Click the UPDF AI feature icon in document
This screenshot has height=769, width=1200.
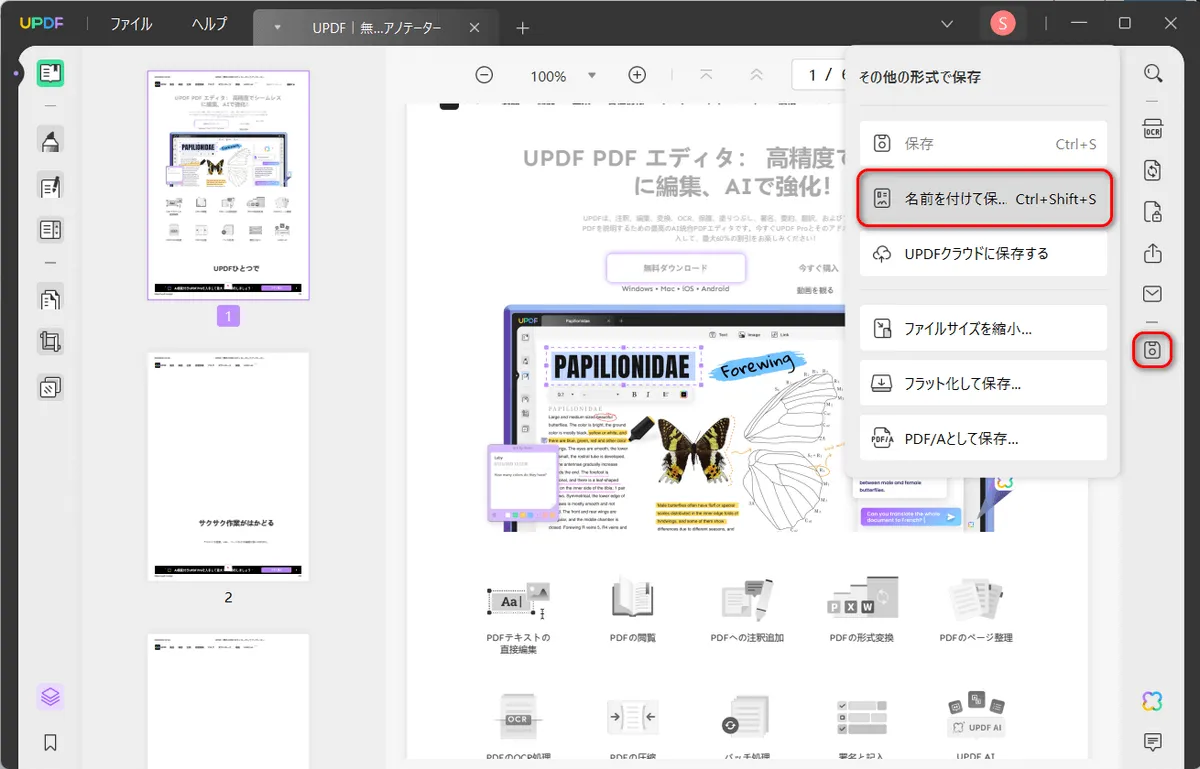(976, 717)
